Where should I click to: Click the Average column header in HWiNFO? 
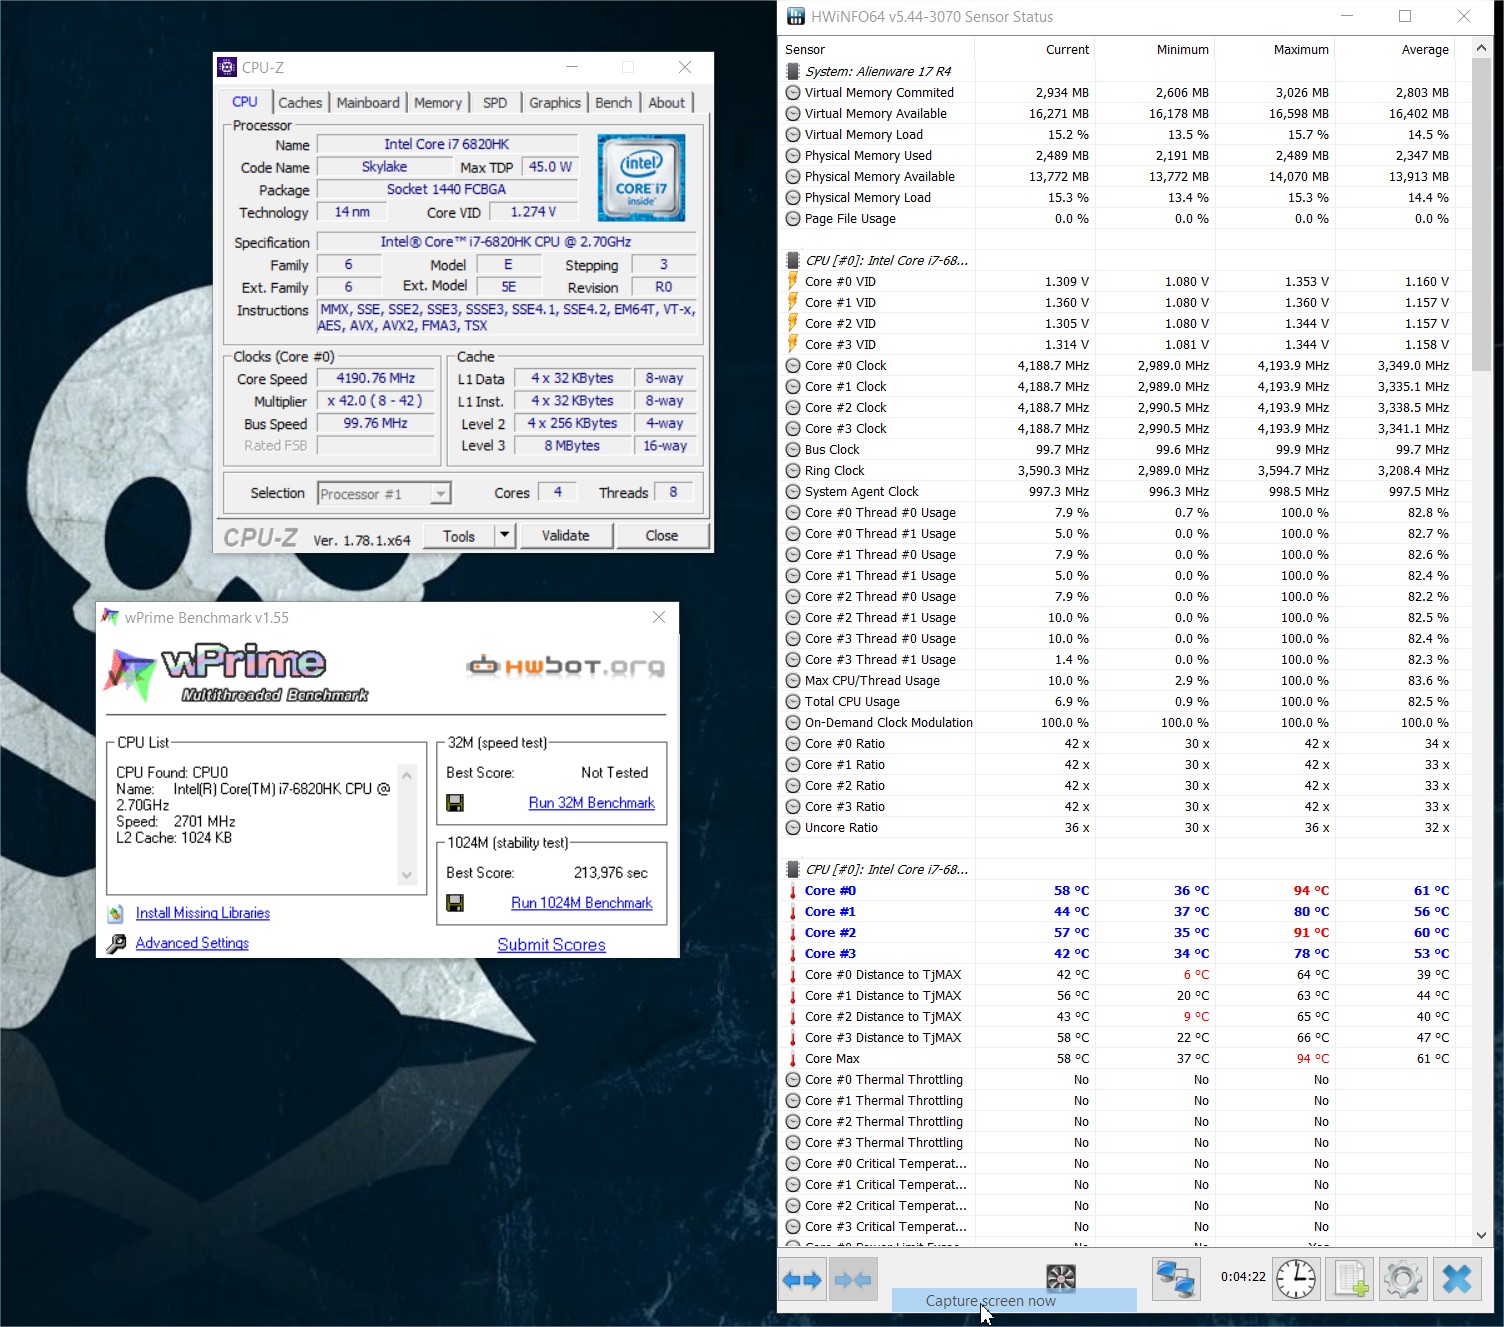coord(1395,49)
